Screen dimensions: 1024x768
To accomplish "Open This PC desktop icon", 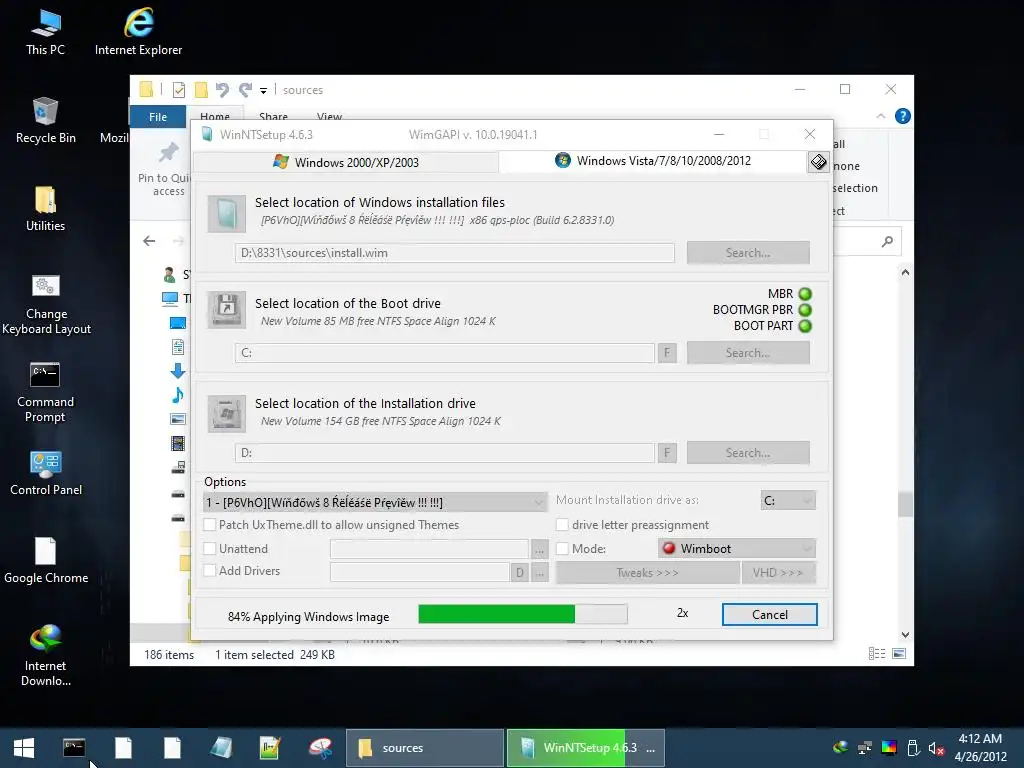I will pyautogui.click(x=45, y=33).
